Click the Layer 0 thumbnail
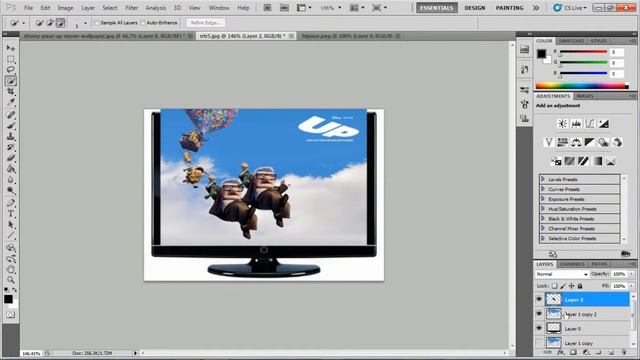 coord(553,328)
